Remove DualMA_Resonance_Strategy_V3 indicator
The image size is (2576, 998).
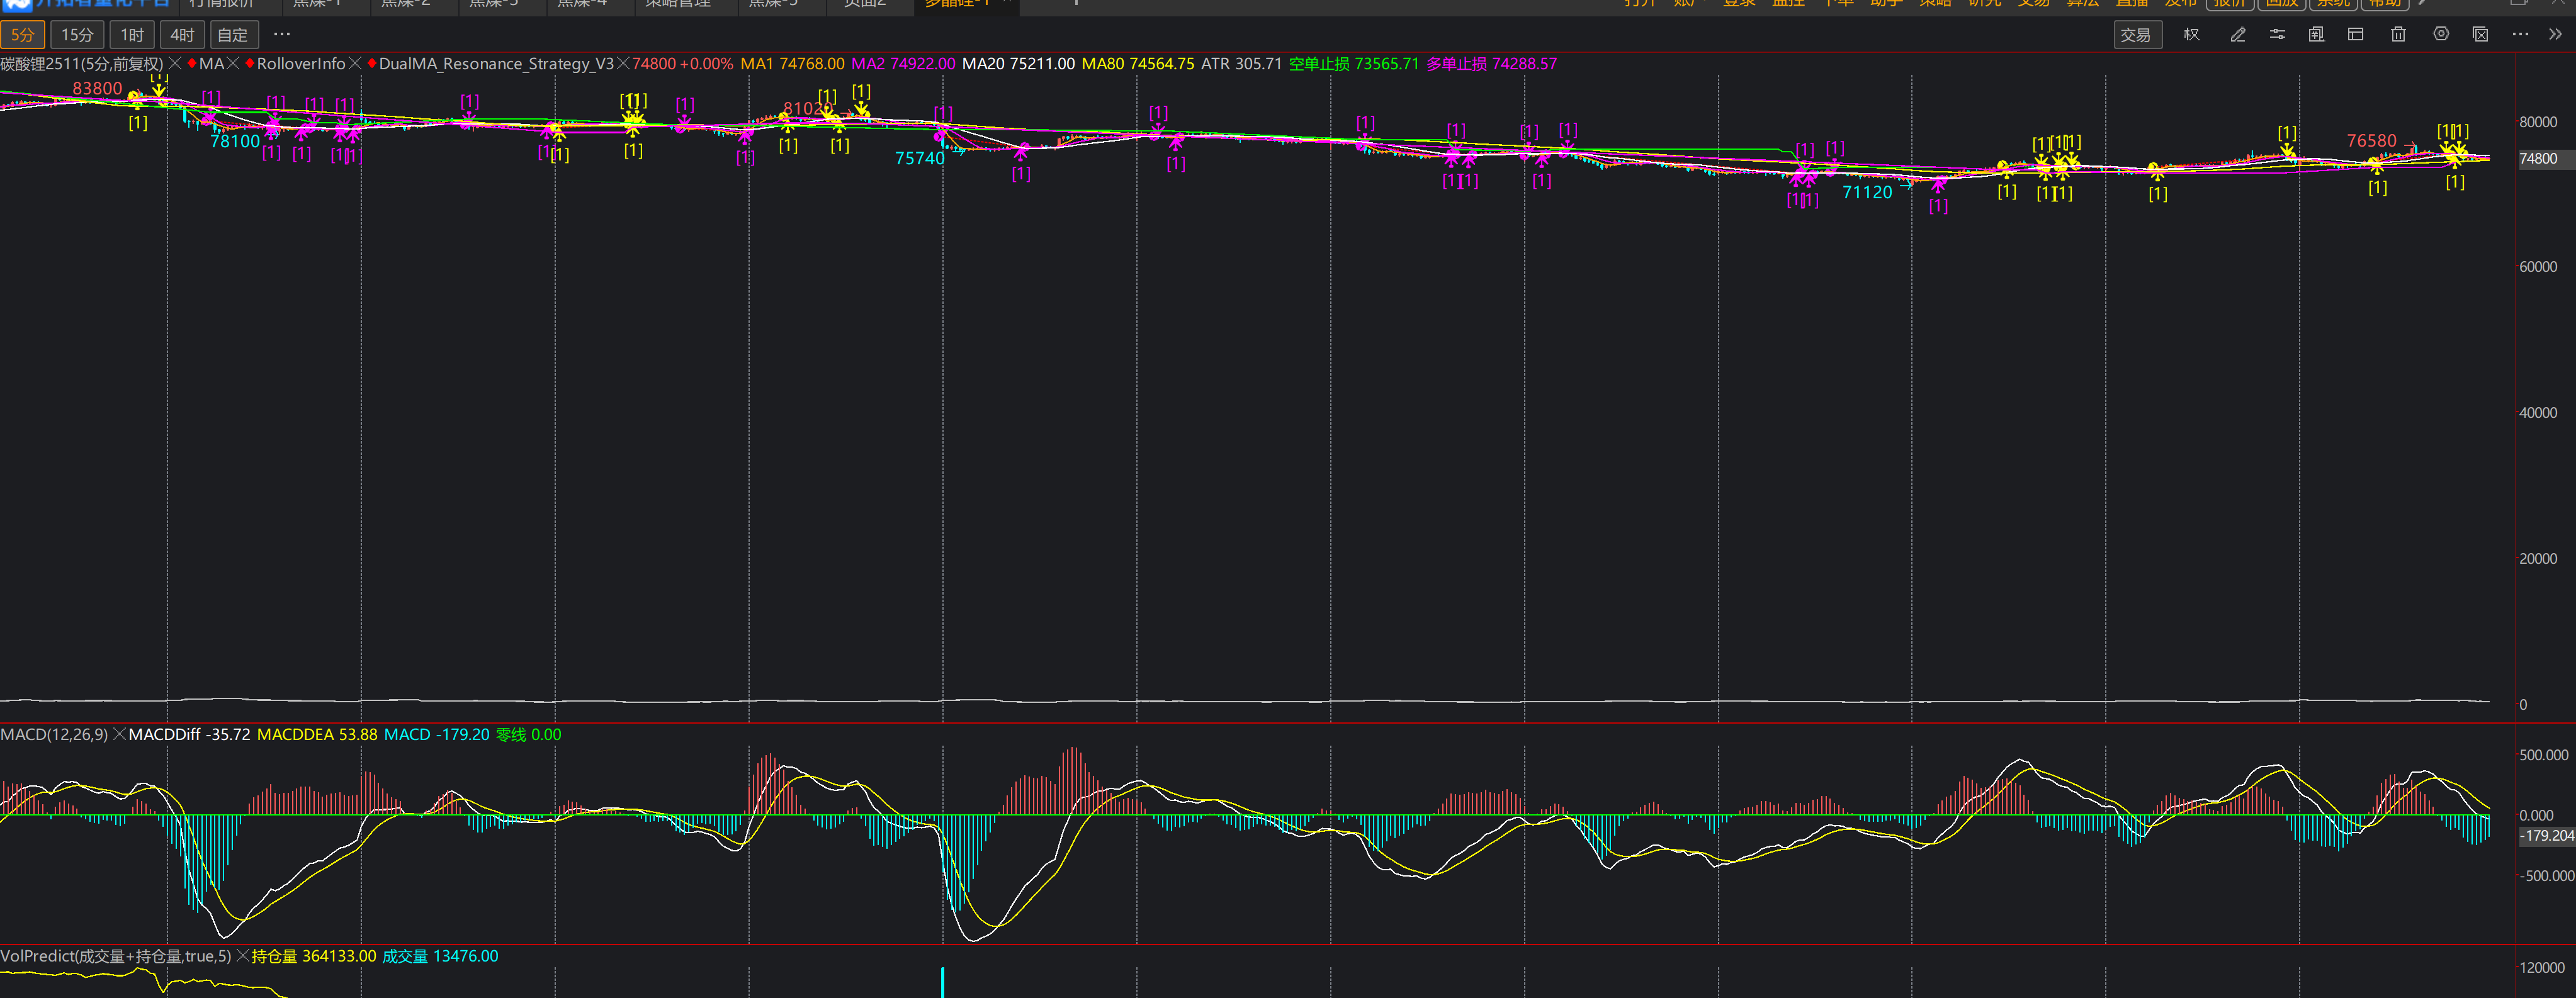(623, 64)
